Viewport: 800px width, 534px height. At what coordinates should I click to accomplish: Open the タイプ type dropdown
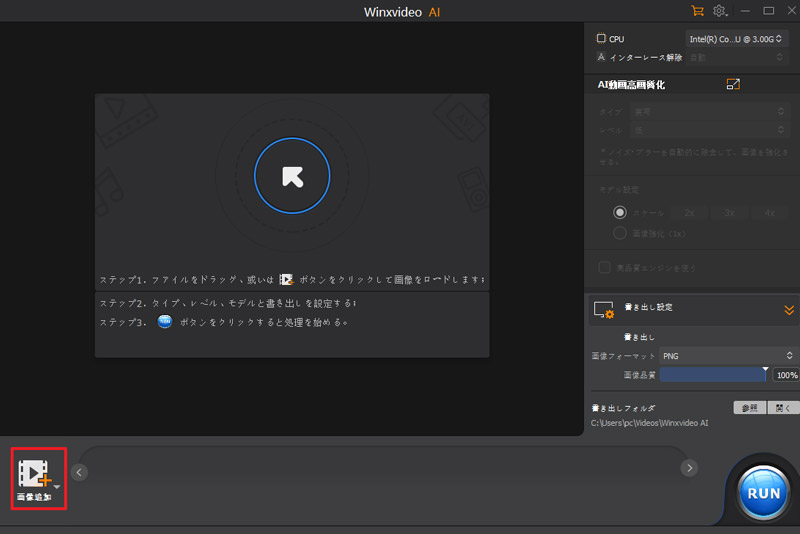pyautogui.click(x=709, y=112)
